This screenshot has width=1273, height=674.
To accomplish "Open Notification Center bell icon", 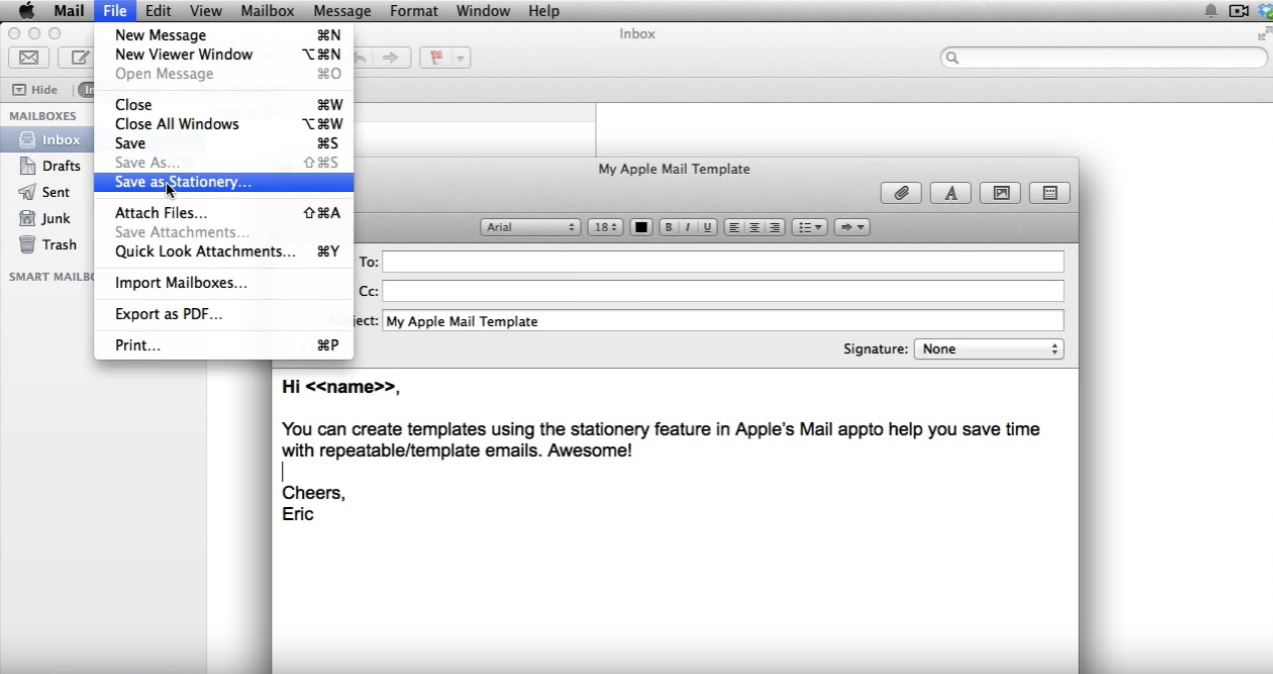I will coord(1212,11).
